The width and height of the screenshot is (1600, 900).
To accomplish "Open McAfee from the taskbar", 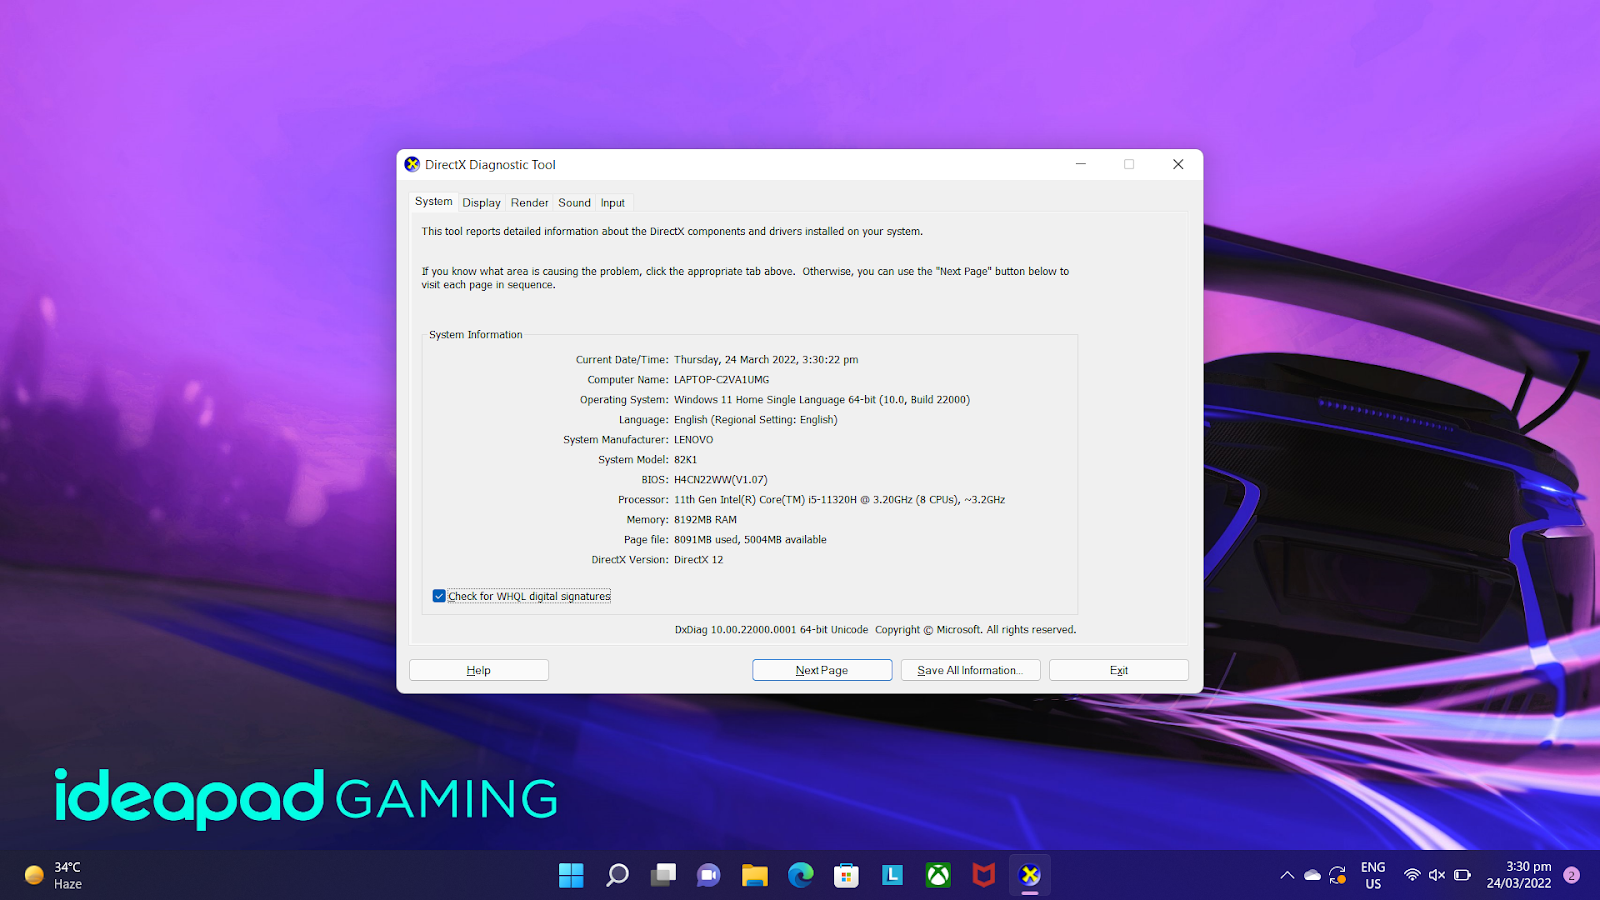I will [984, 875].
